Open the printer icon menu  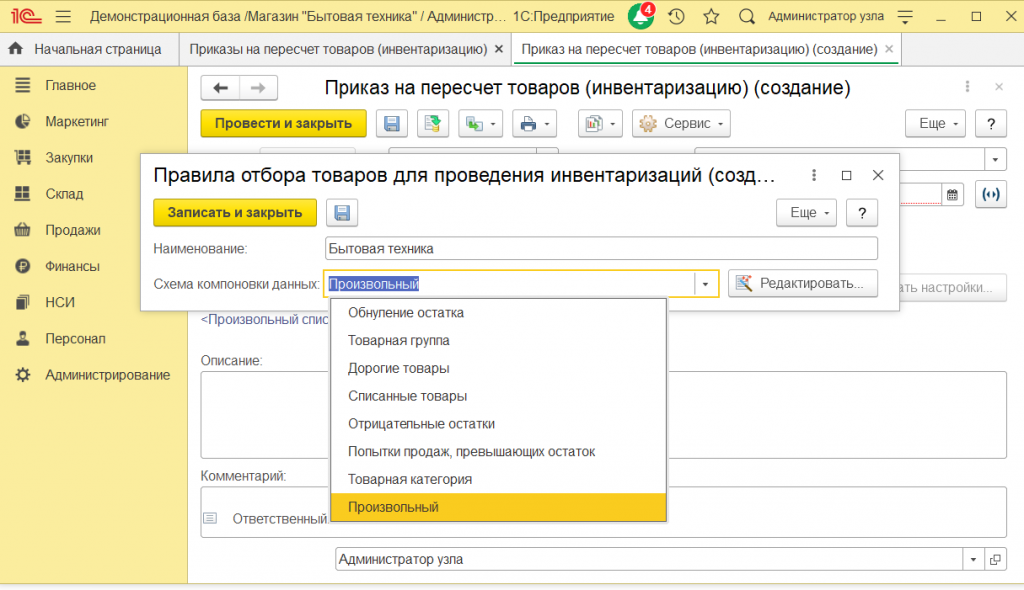[x=534, y=123]
